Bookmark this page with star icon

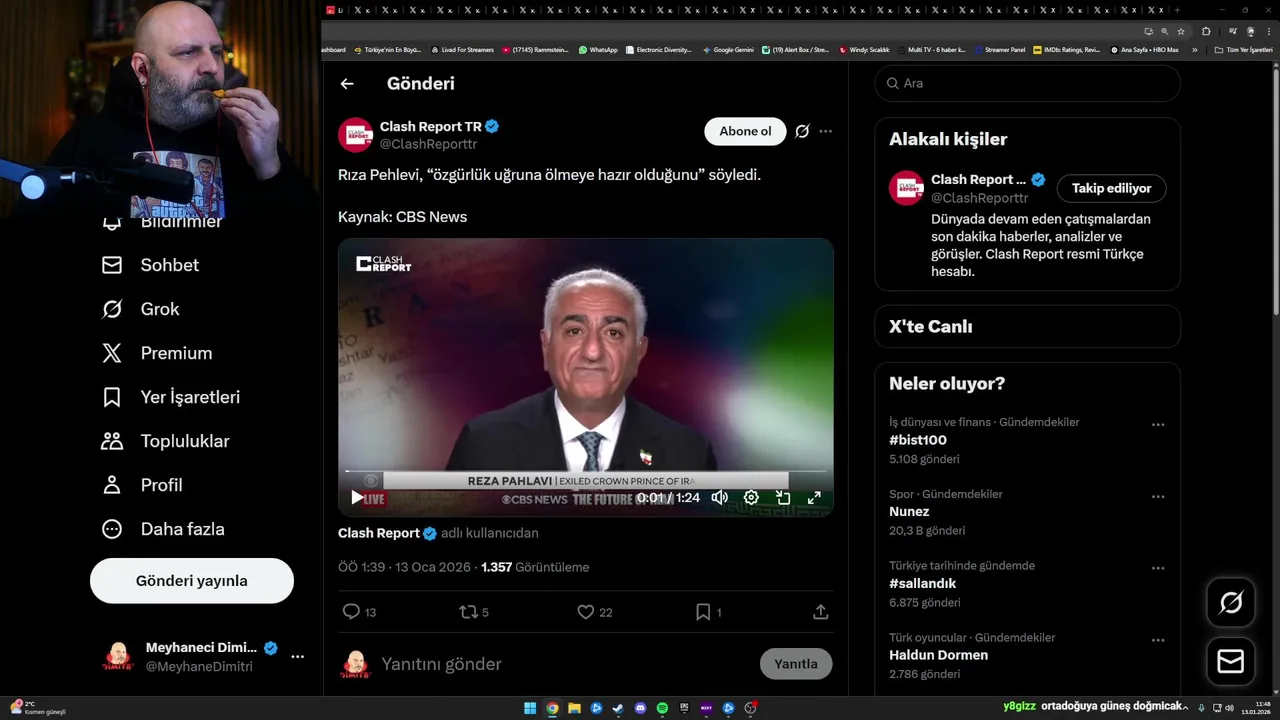click(1181, 31)
